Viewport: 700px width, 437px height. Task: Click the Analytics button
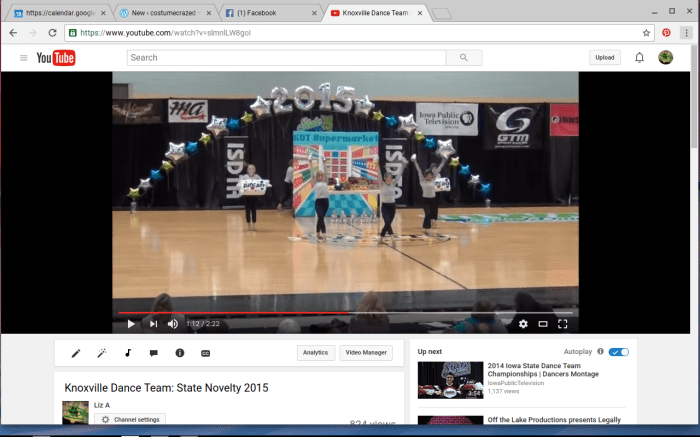[316, 353]
